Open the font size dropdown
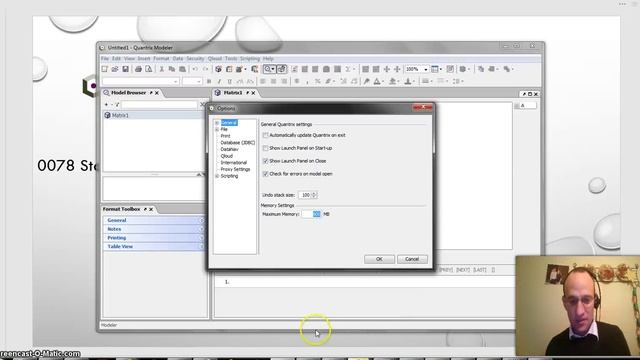The height and width of the screenshot is (360, 640). click(x=199, y=81)
